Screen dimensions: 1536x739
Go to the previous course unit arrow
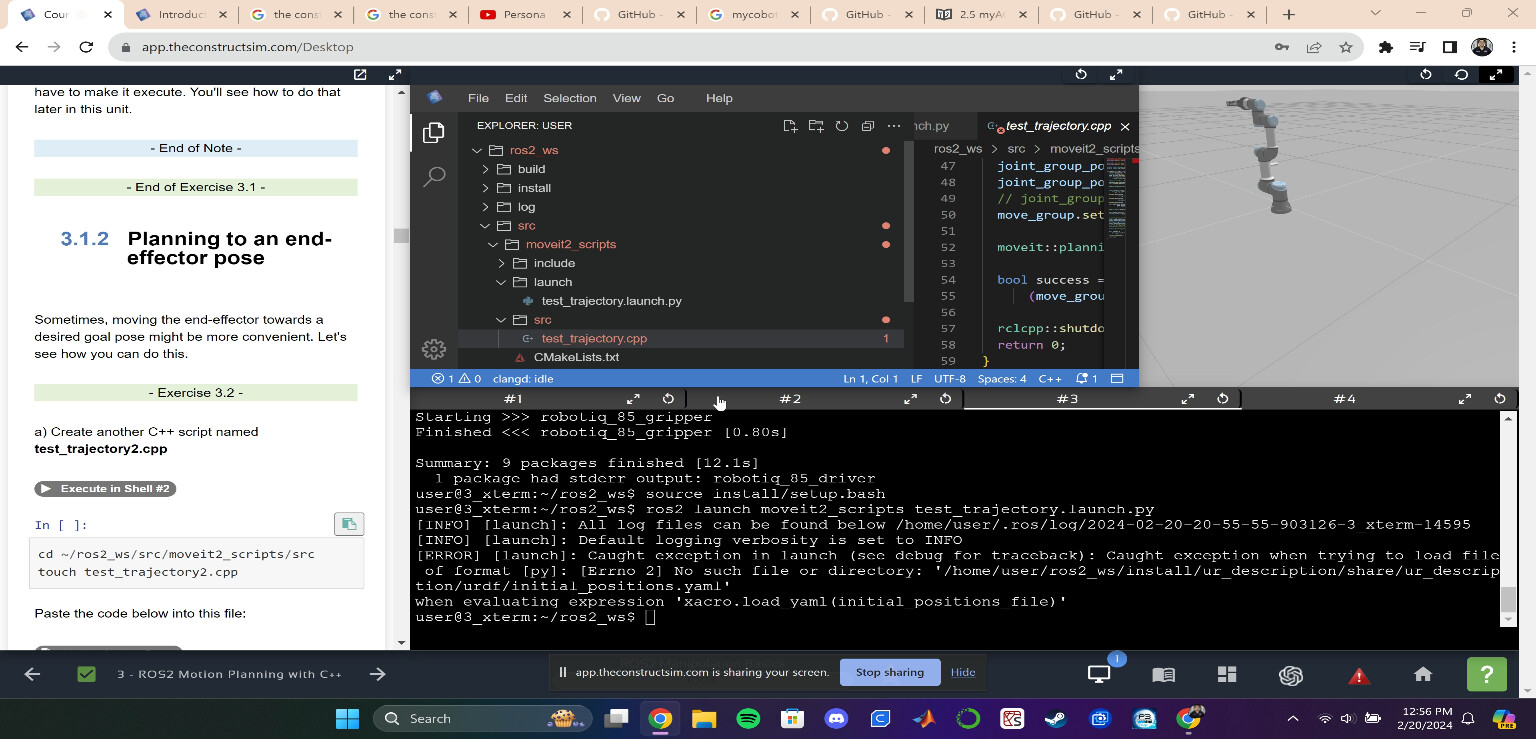coord(32,674)
